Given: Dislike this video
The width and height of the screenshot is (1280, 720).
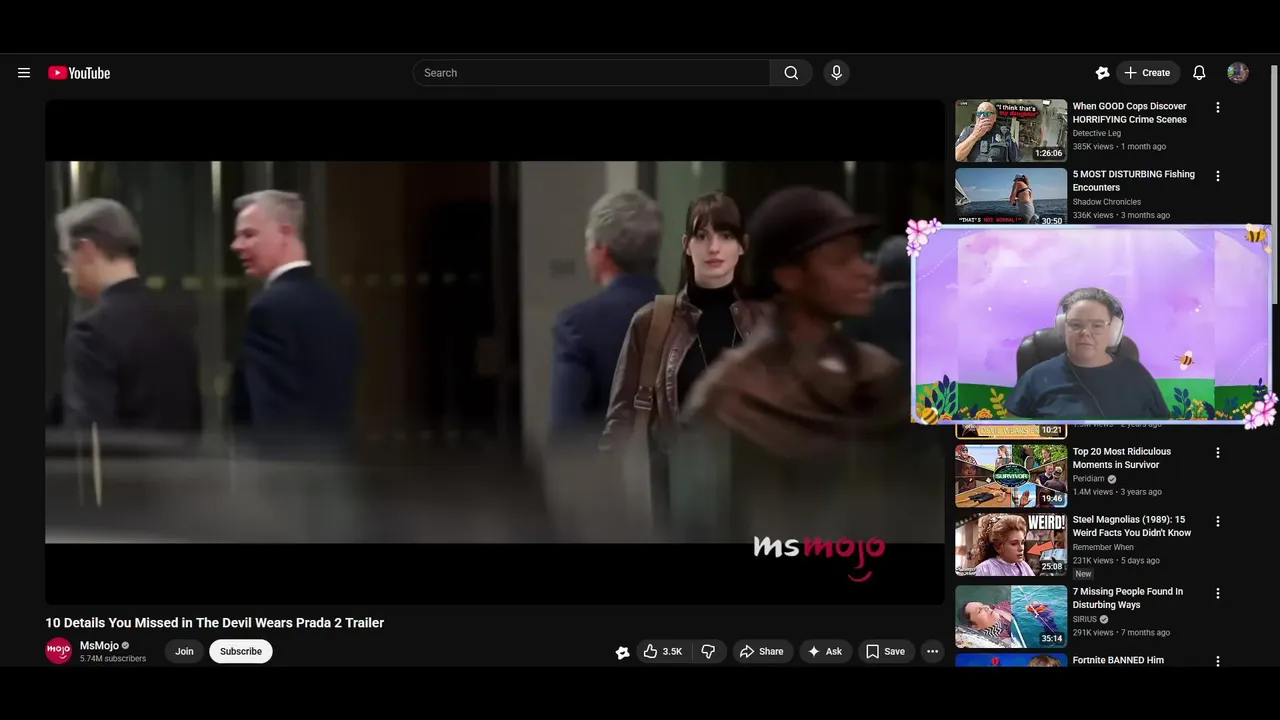Looking at the screenshot, I should point(708,651).
